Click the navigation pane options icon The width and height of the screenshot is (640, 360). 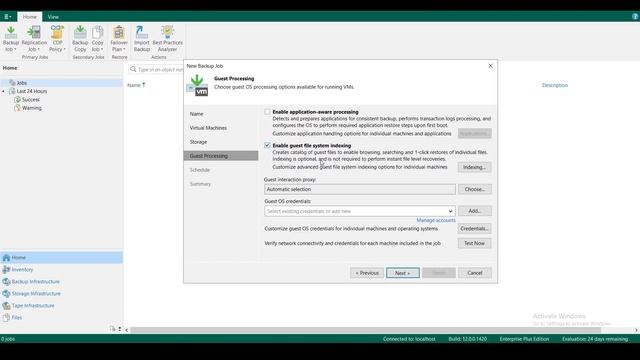coord(113,329)
